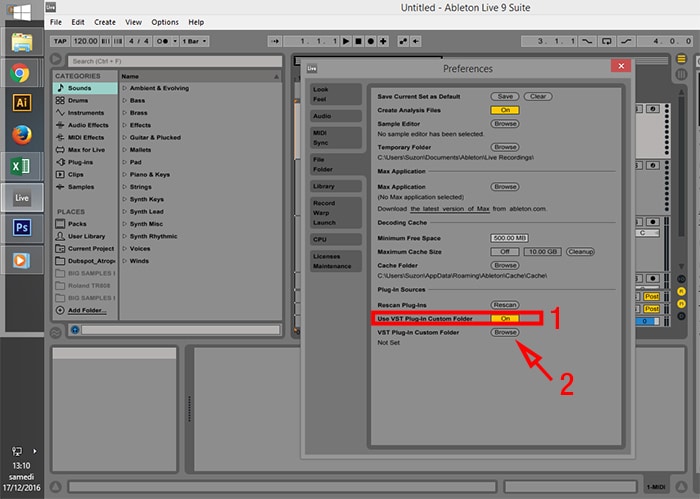Expand the Bass folder
700x499 pixels.
125,100
